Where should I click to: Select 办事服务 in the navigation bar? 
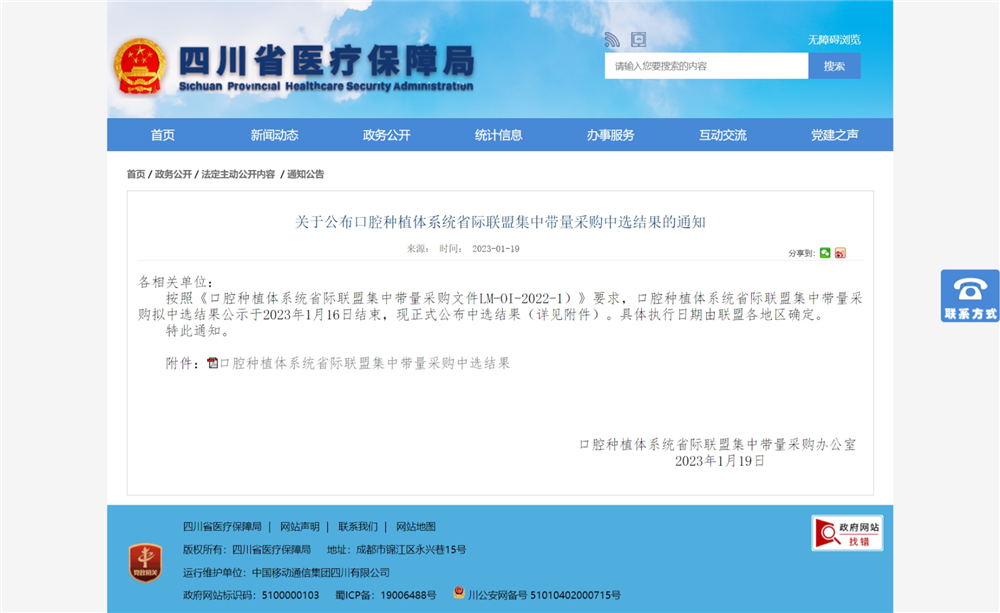coord(610,135)
